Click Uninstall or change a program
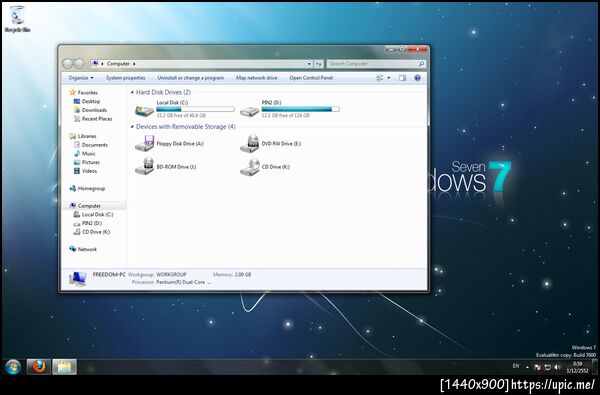The width and height of the screenshot is (600, 395). point(191,78)
